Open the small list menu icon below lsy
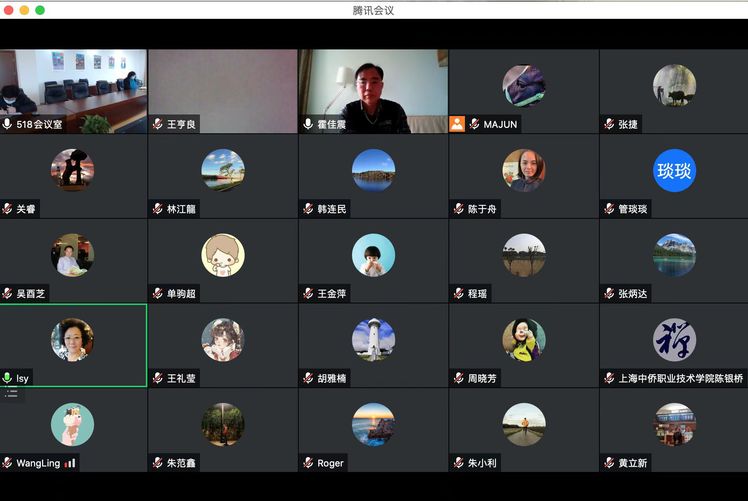748x501 pixels. [x=12, y=393]
